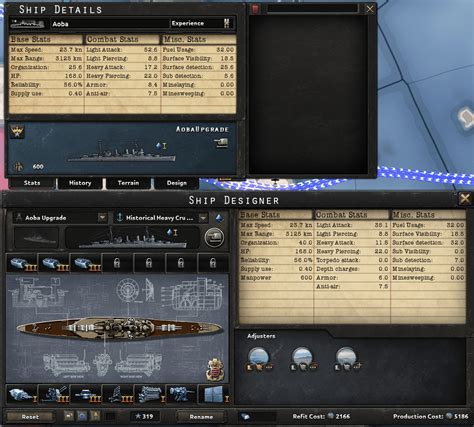Image resolution: width=474 pixels, height=427 pixels.
Task: Click the second adjuster portrait
Action: (x=302, y=358)
